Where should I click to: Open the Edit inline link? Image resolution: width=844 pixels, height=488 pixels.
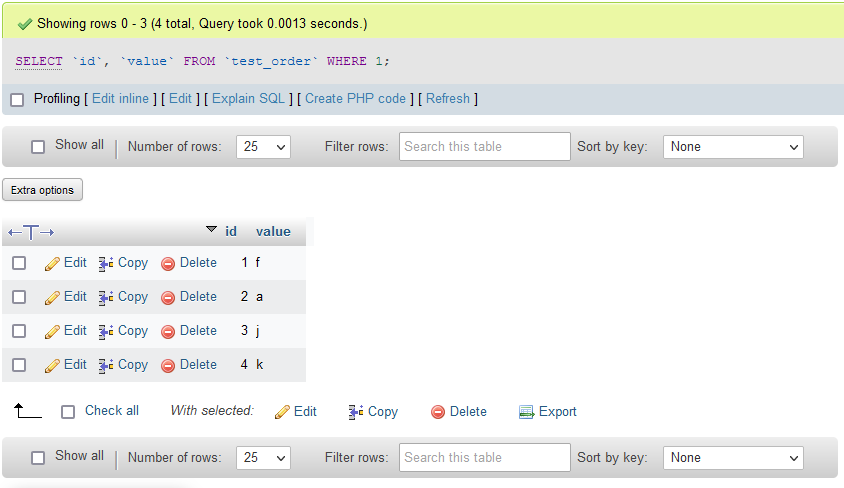click(x=121, y=98)
